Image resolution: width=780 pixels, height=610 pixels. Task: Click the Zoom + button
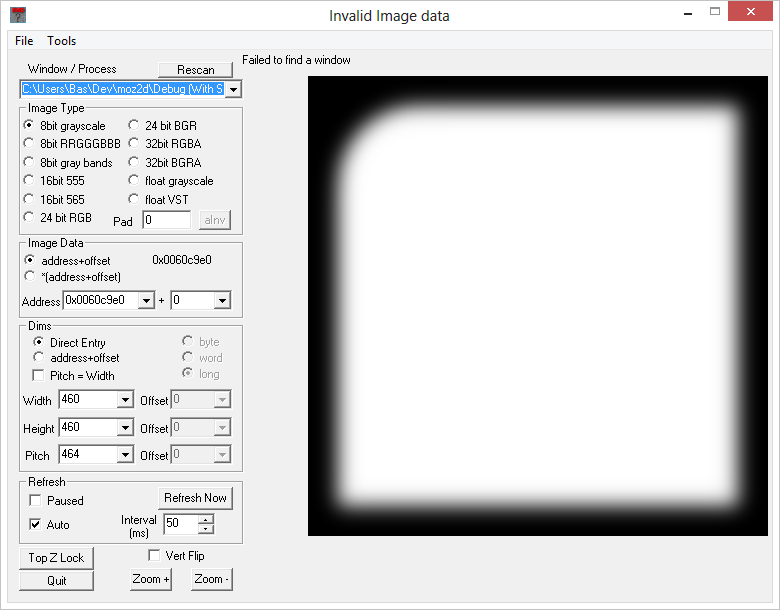coord(151,579)
